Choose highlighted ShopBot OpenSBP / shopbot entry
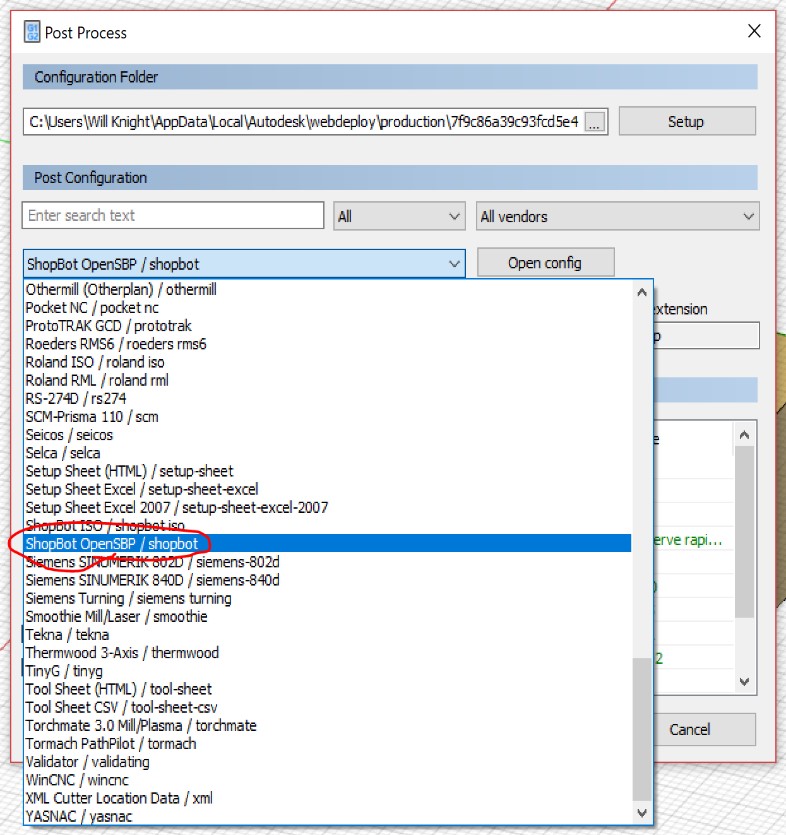The width and height of the screenshot is (786, 835). [328, 543]
